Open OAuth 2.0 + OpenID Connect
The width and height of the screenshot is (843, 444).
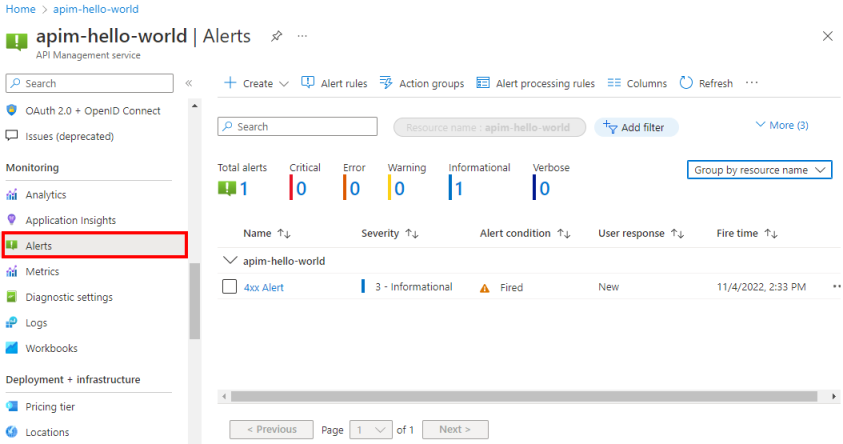click(92, 111)
